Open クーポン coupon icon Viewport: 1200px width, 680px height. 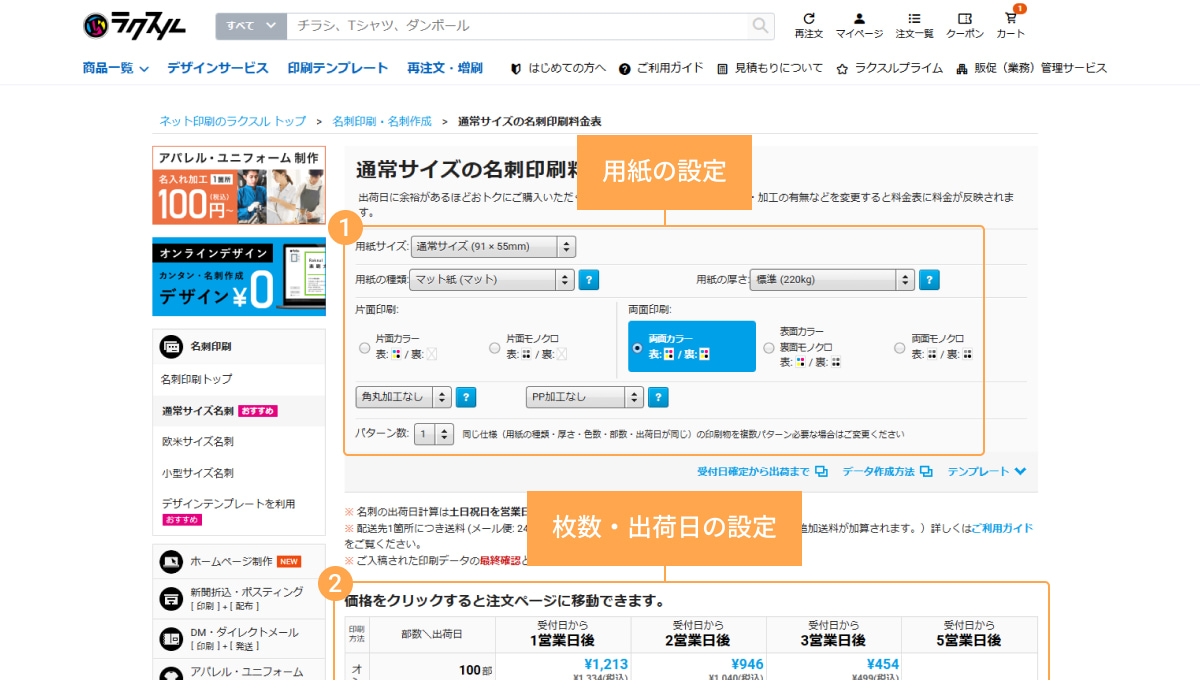tap(965, 18)
